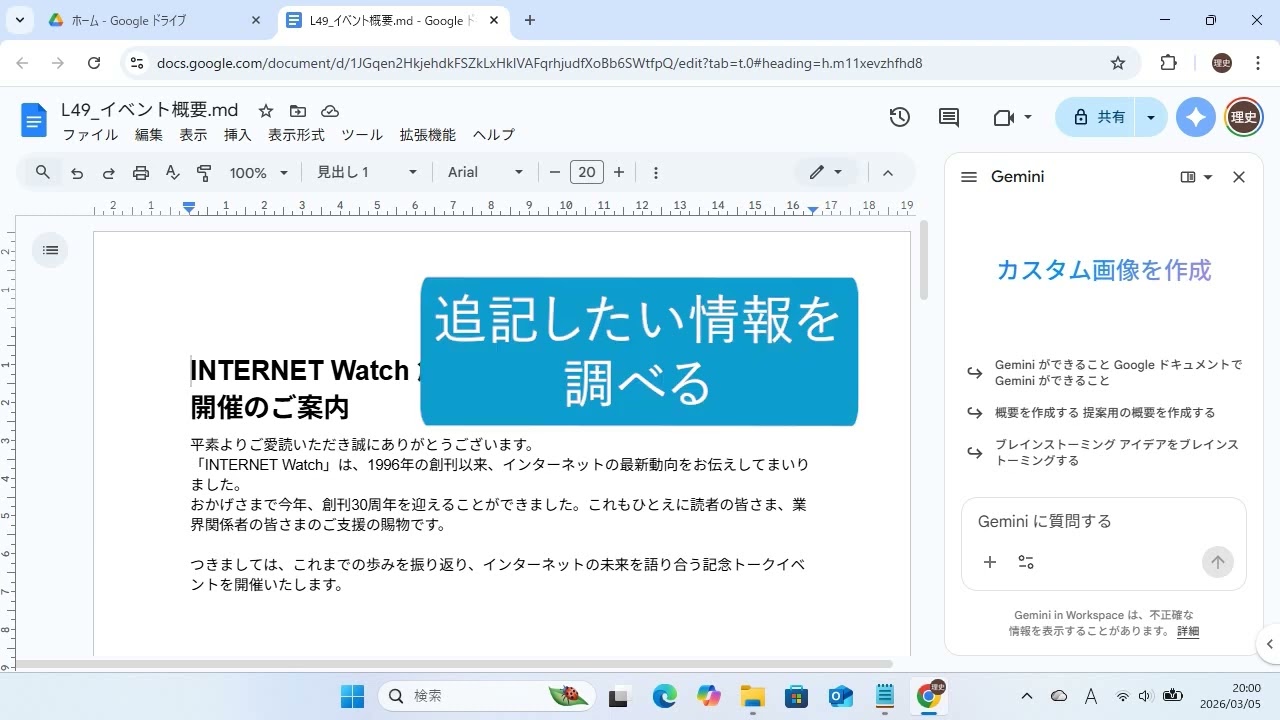Open Windows Start menu
Viewport: 1280px width, 720px height.
click(352, 696)
